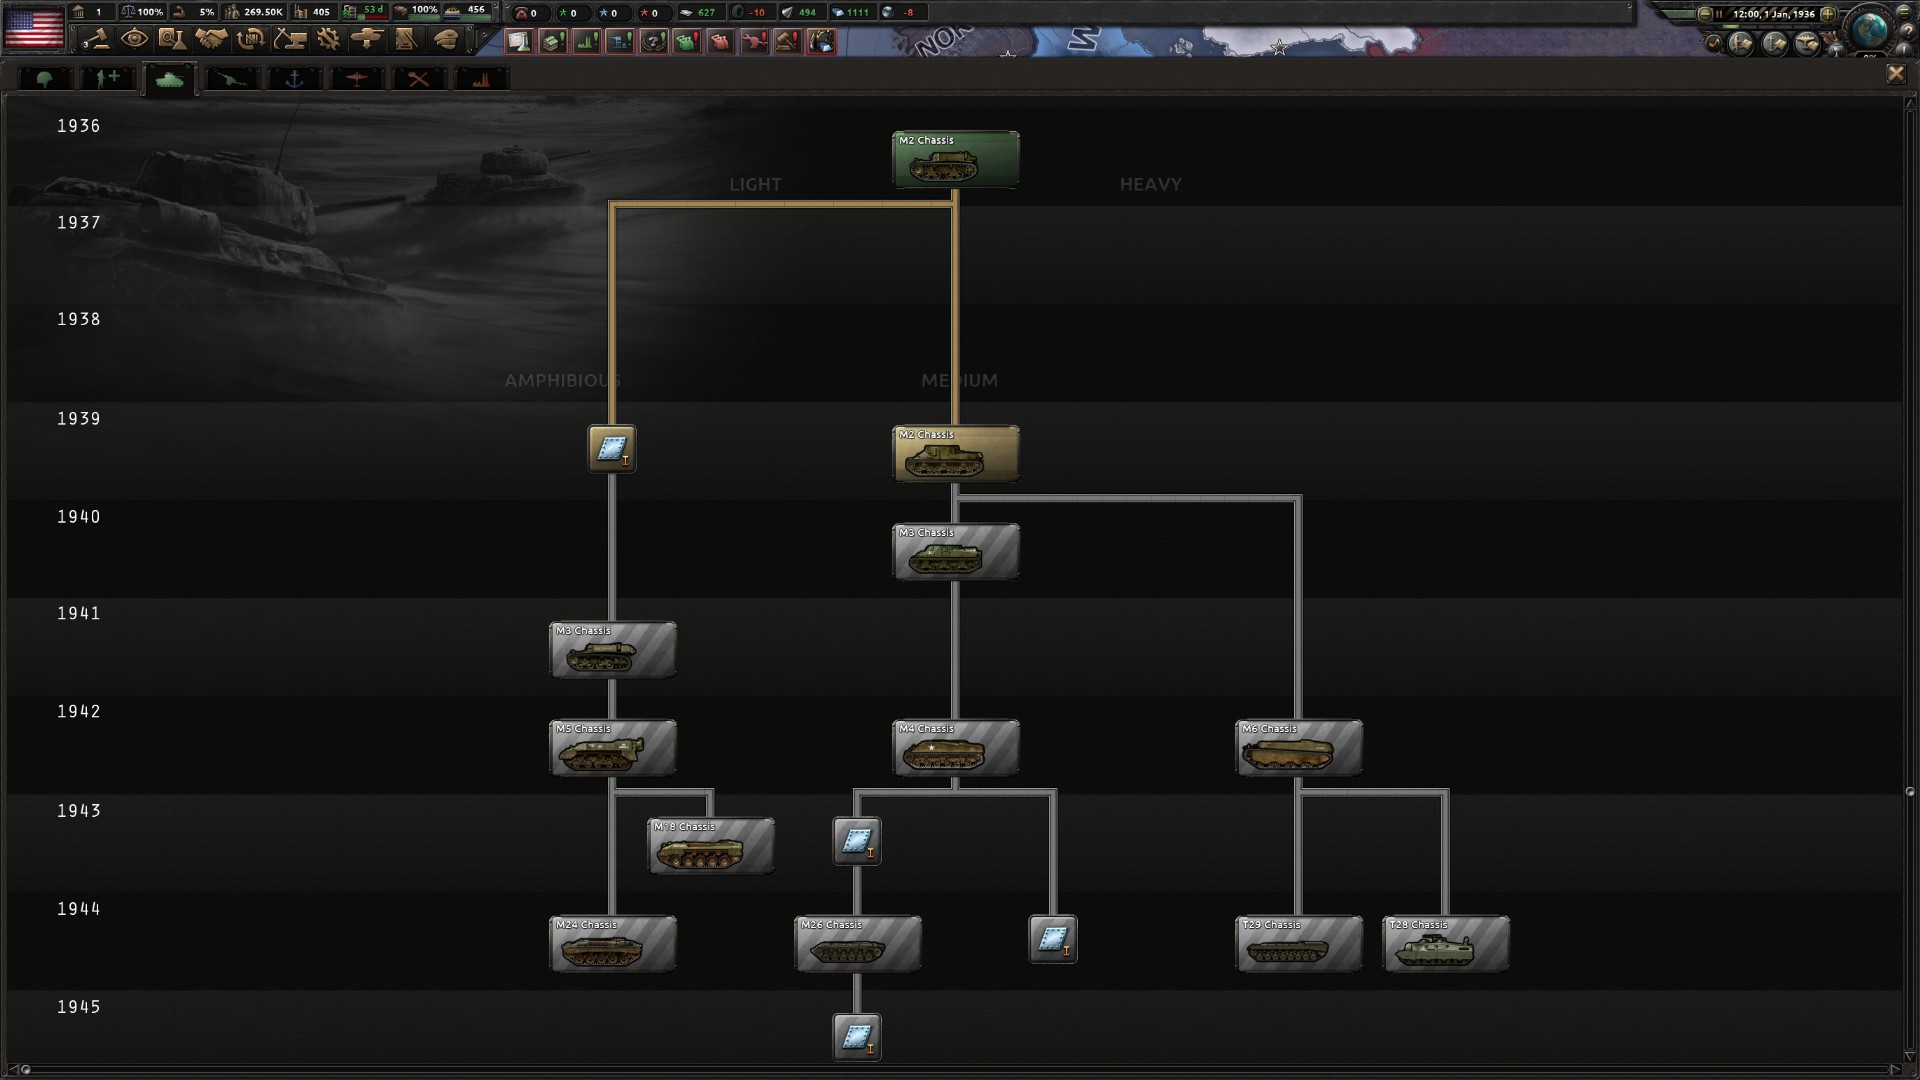The image size is (1920, 1080).
Task: Toggle the air map mode button
Action: 1807,43
